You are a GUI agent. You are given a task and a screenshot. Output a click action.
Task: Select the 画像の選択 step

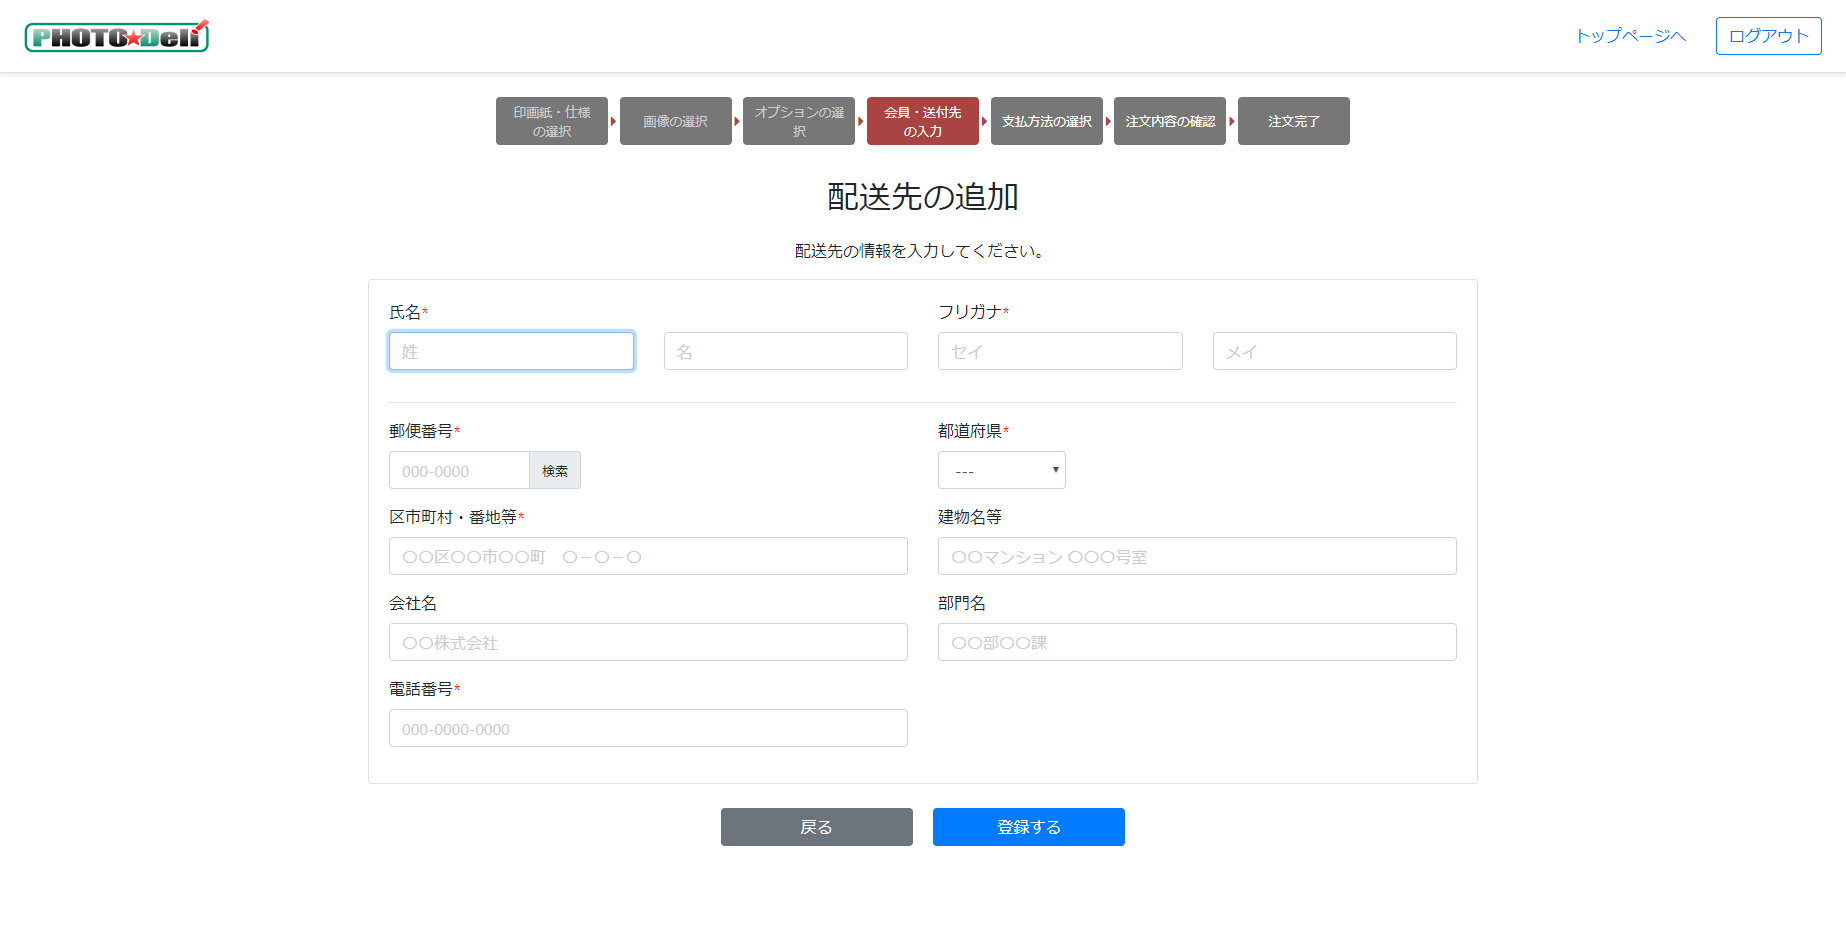tap(675, 121)
